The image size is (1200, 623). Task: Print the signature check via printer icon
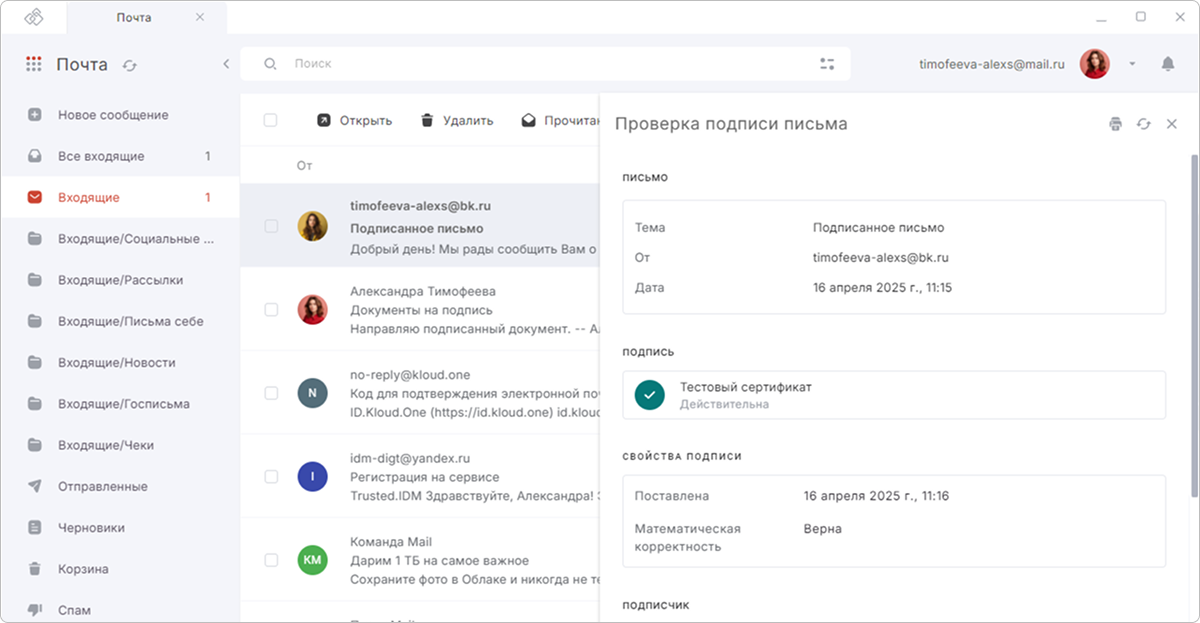[1115, 124]
